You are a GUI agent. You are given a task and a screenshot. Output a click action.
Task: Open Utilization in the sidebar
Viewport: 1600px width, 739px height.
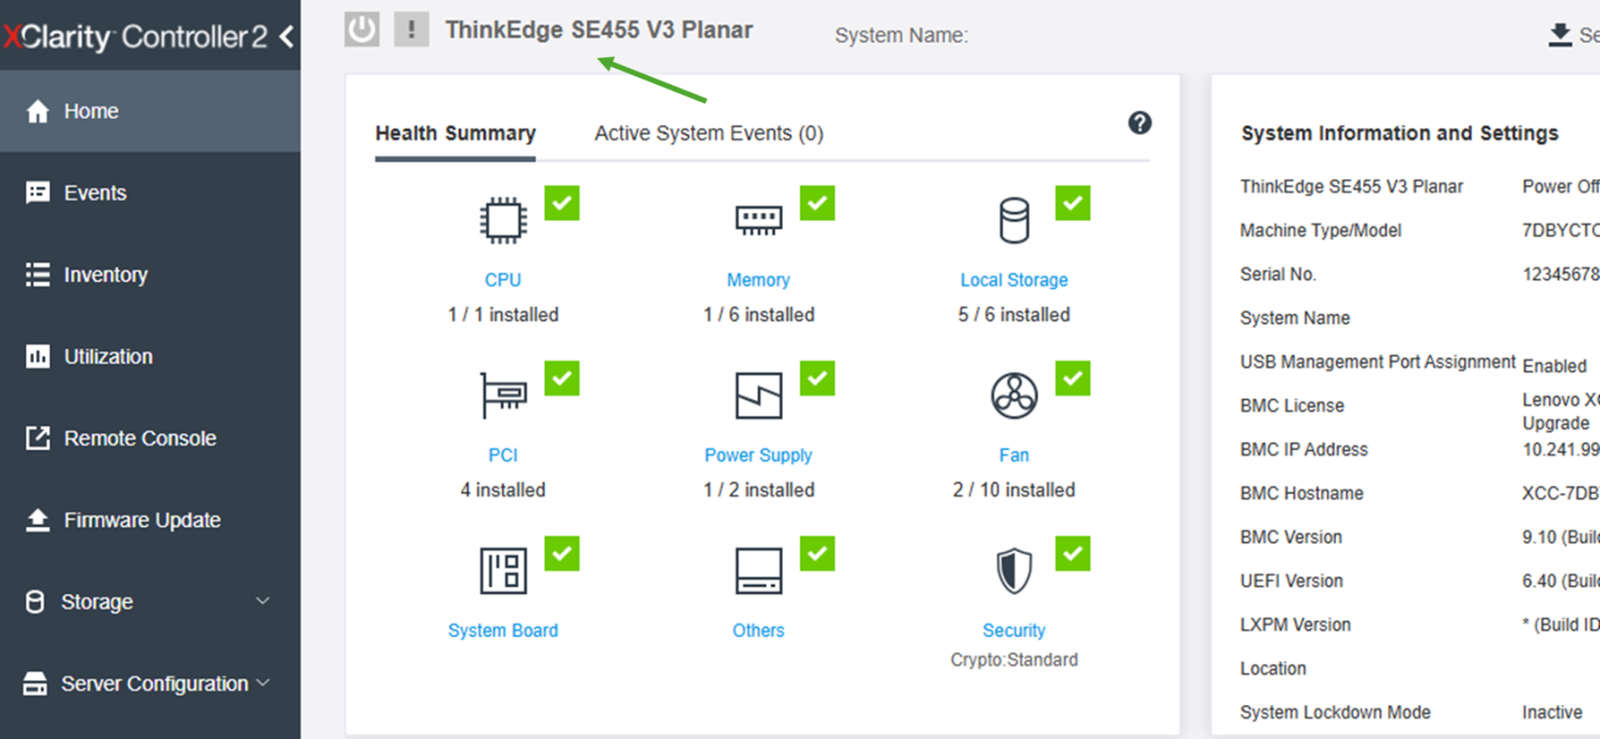(x=150, y=357)
